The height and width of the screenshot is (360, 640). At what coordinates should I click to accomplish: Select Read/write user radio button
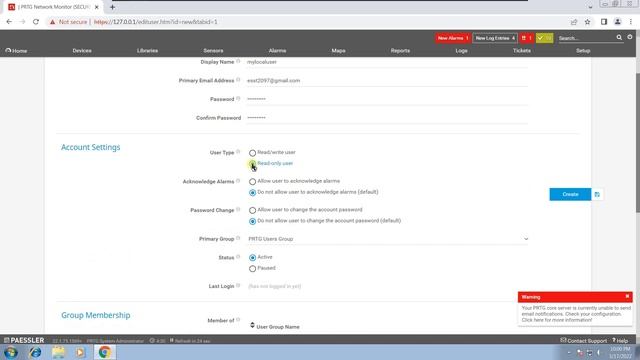[x=252, y=153]
